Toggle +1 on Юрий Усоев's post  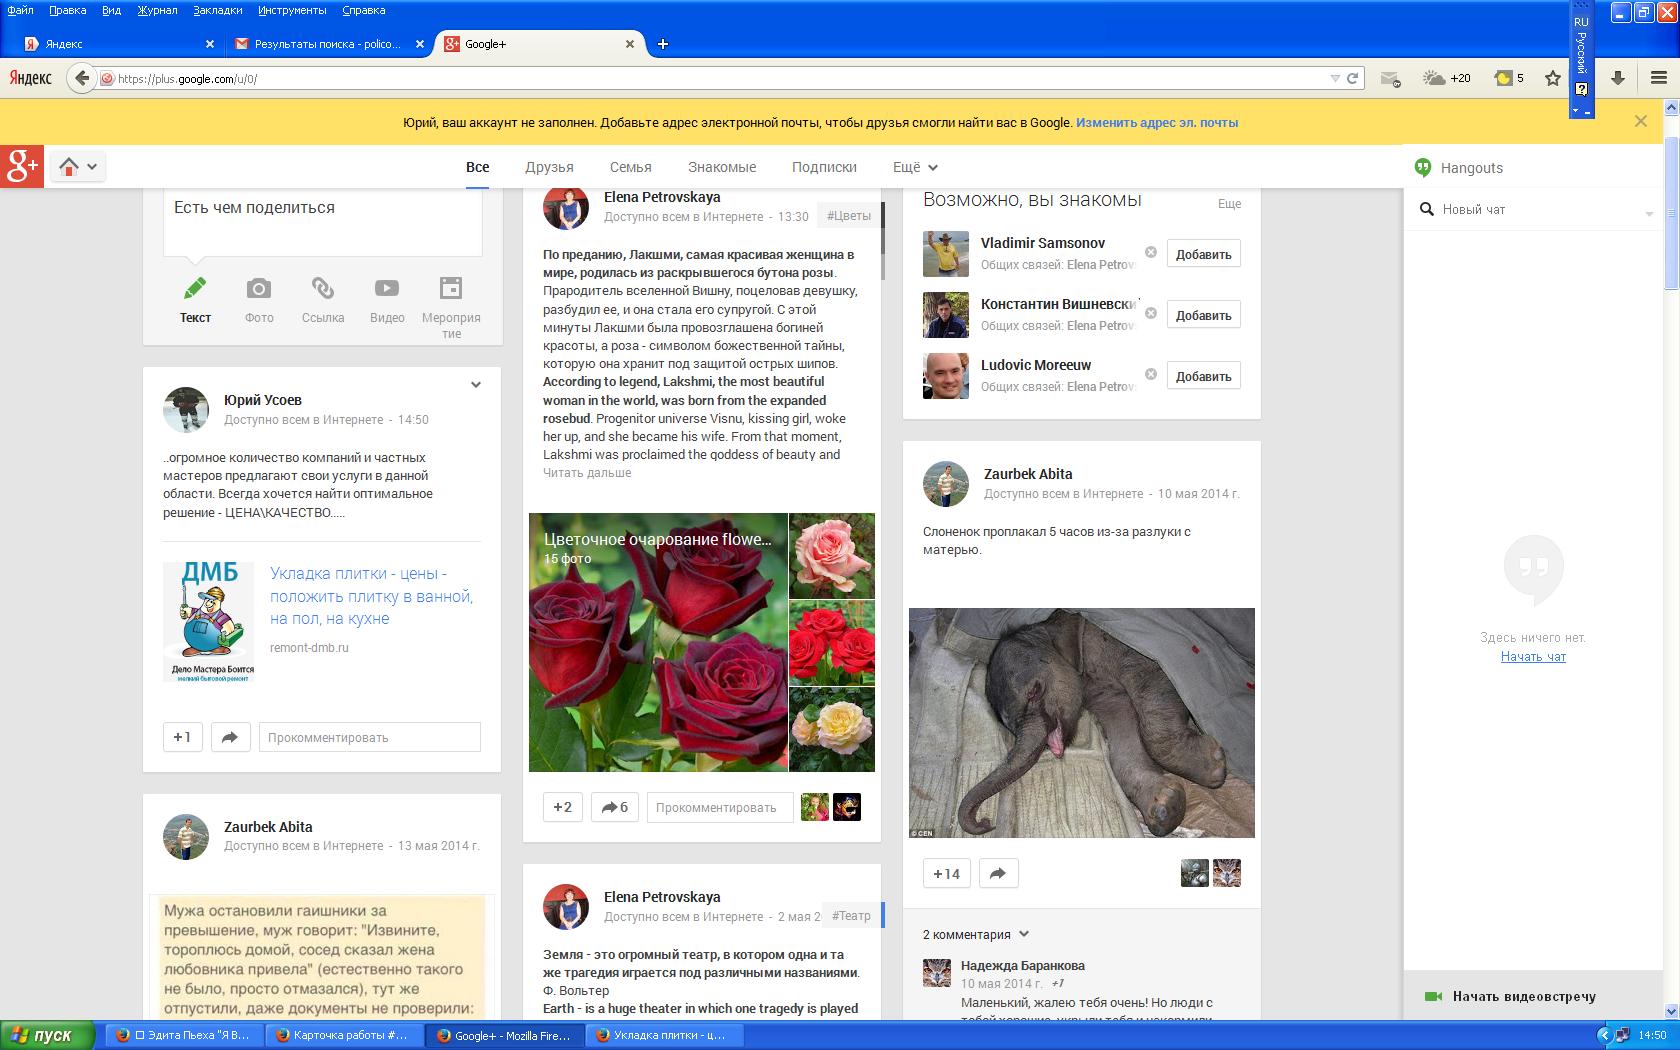pyautogui.click(x=182, y=737)
